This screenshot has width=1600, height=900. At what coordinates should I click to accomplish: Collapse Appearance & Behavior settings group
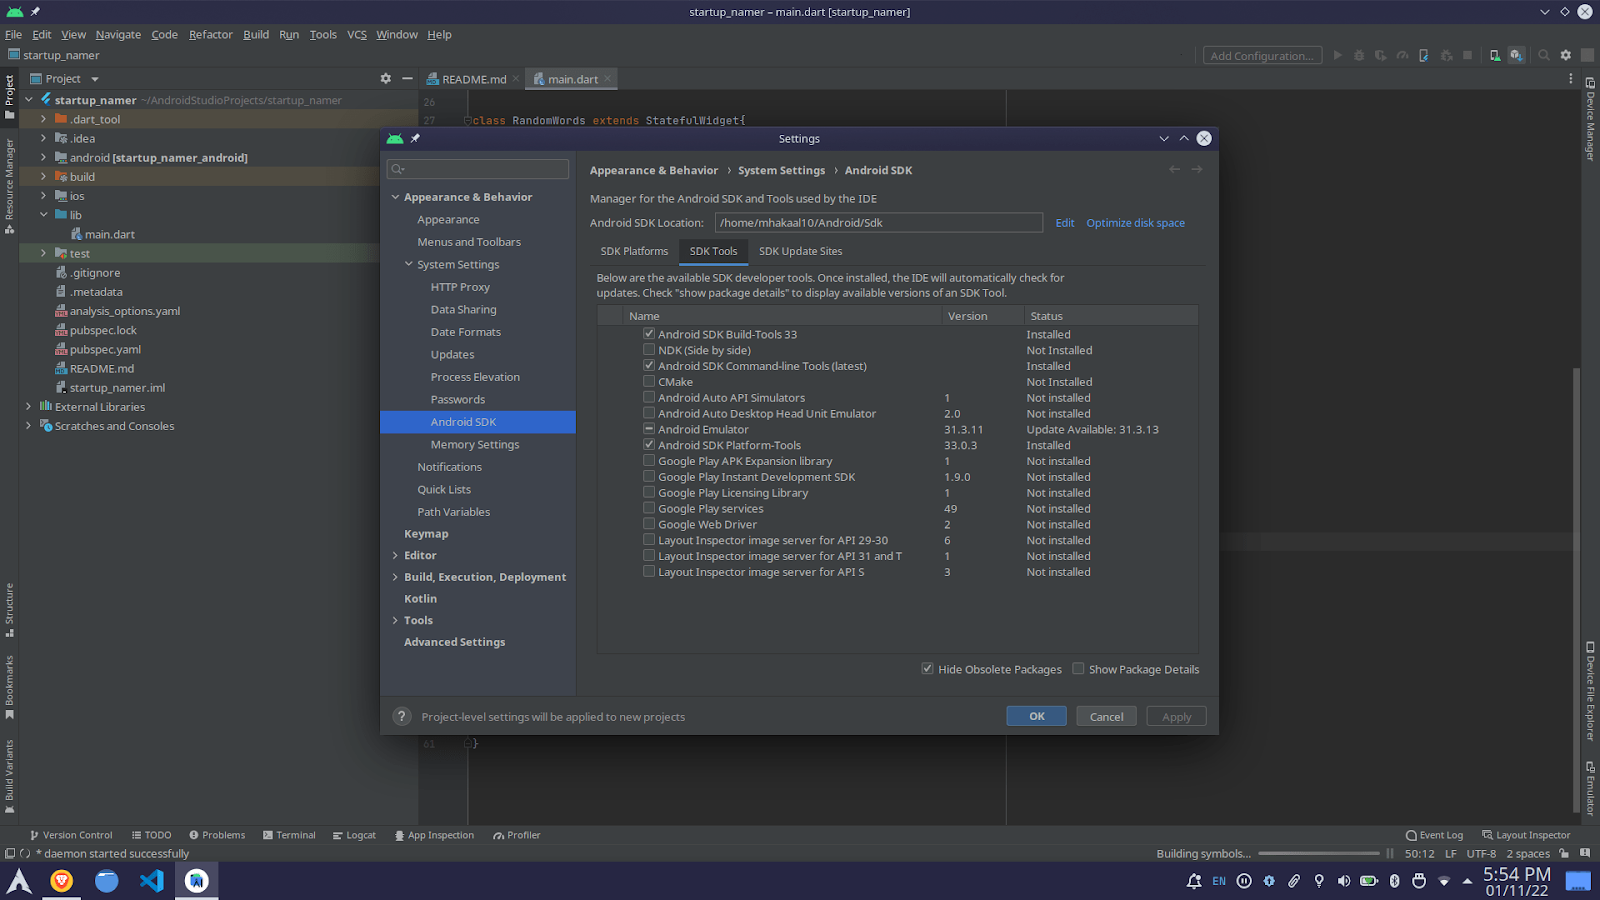(395, 197)
